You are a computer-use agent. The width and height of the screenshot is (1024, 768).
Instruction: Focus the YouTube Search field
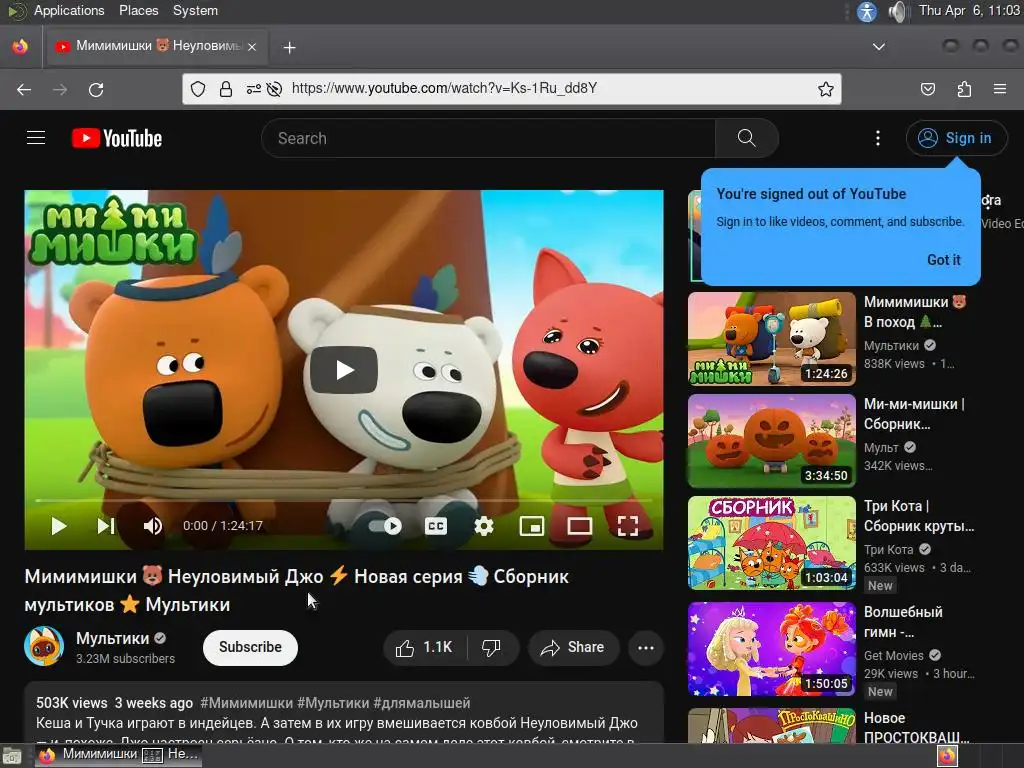[x=488, y=138]
